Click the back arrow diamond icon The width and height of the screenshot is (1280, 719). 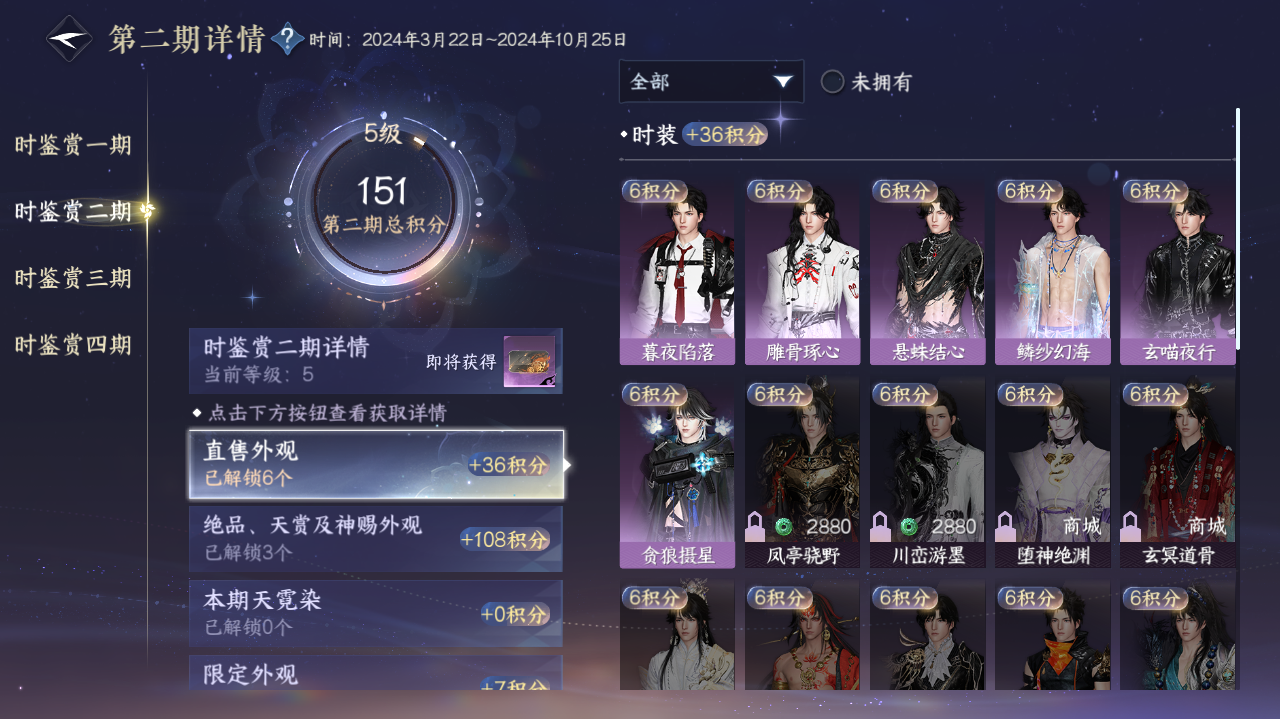(69, 39)
